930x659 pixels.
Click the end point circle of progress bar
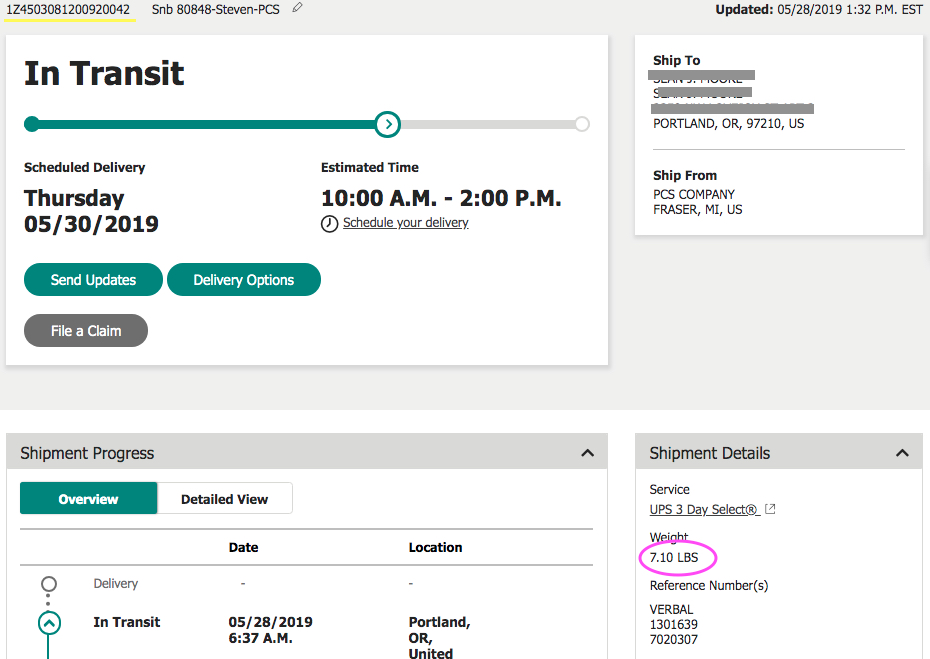coord(582,124)
